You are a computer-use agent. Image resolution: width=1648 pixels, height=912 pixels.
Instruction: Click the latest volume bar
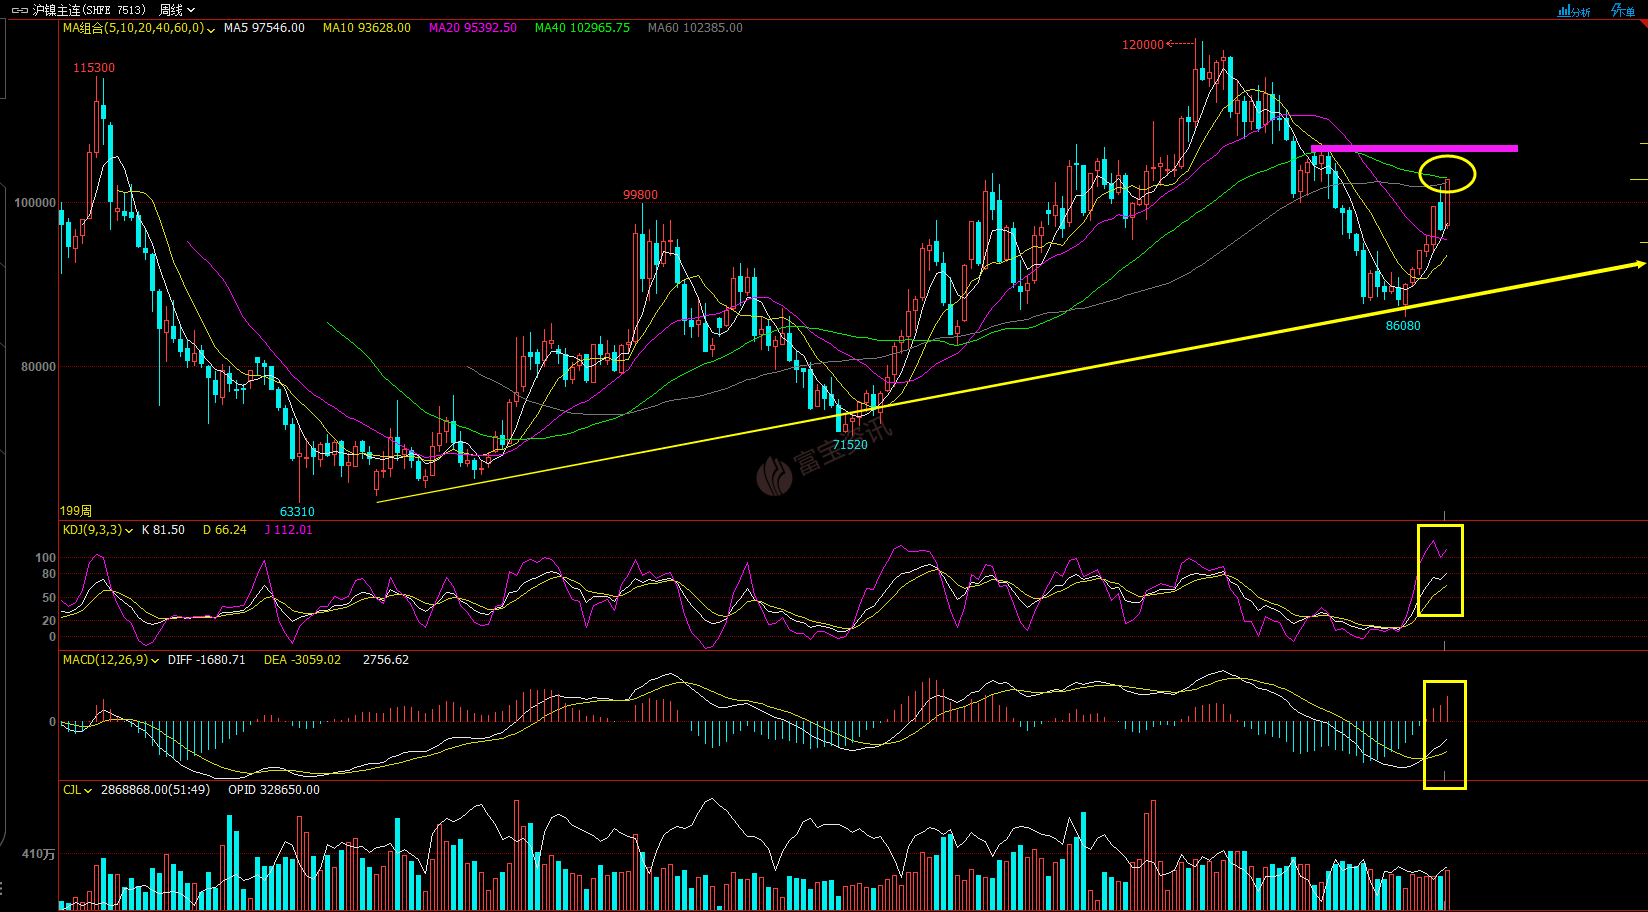click(1447, 890)
